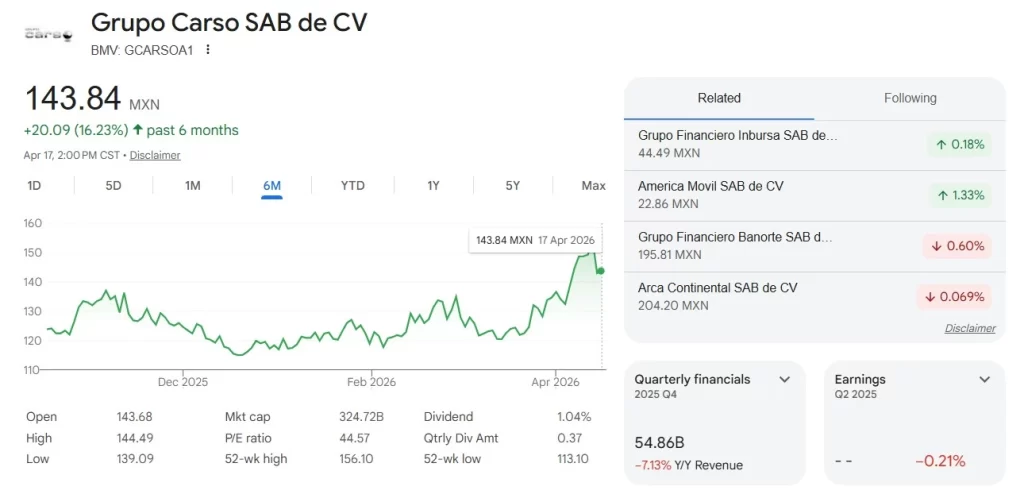
Task: Open Arca Continental SAB de CV stock
Action: tap(717, 288)
